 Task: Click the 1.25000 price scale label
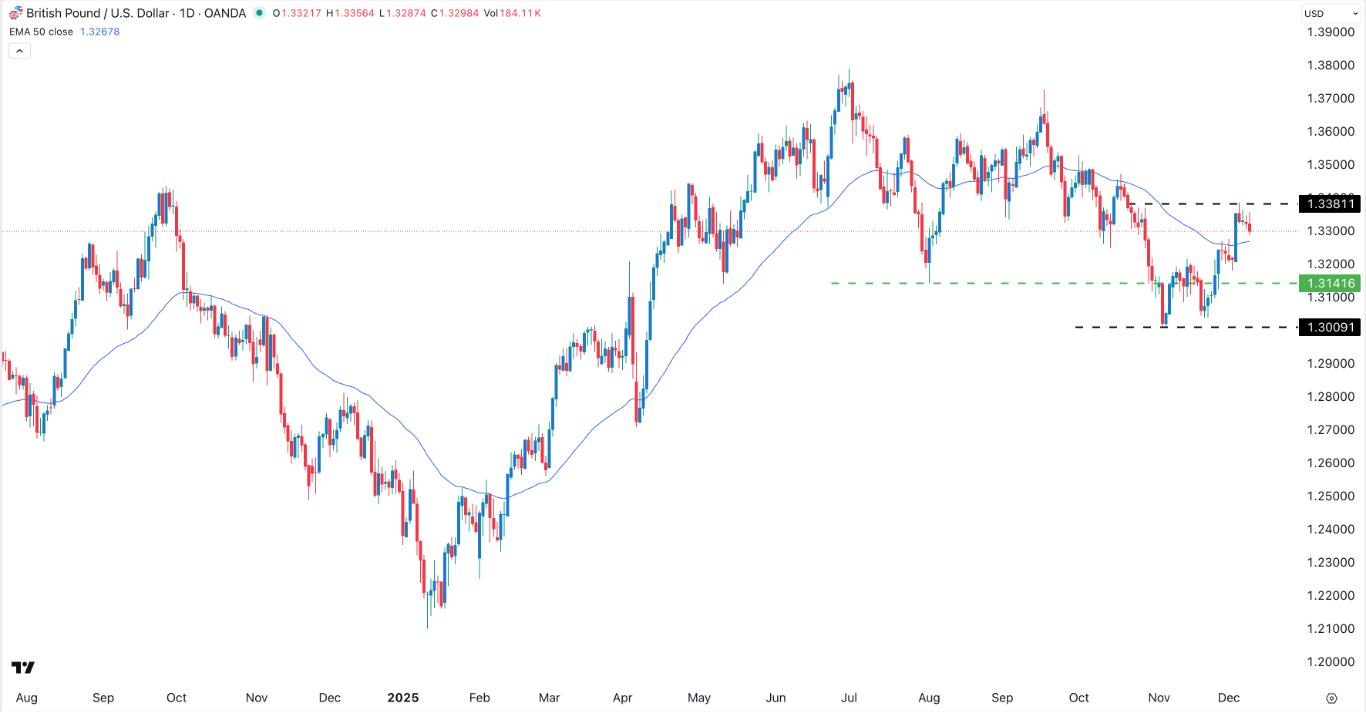click(x=1330, y=496)
